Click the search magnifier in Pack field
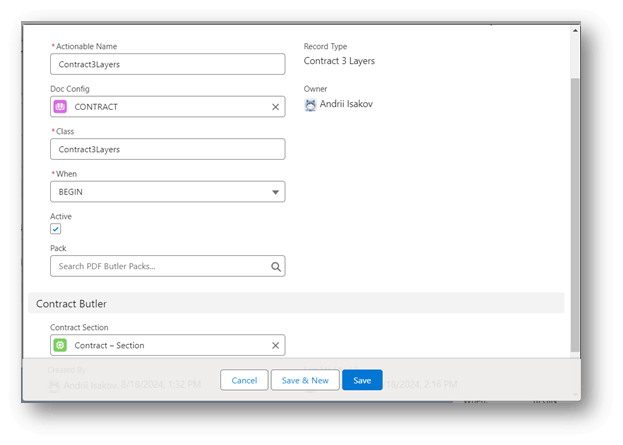This screenshot has height=445, width=623. coord(276,267)
